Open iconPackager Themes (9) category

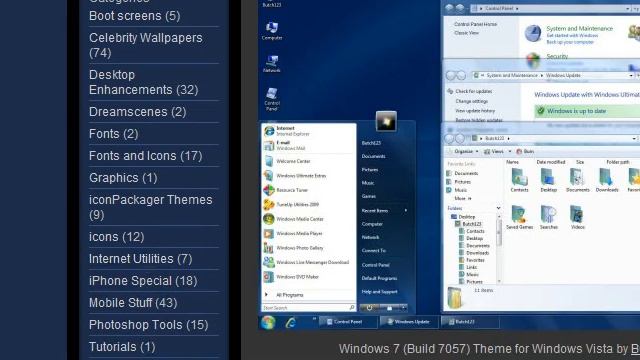[151, 207]
